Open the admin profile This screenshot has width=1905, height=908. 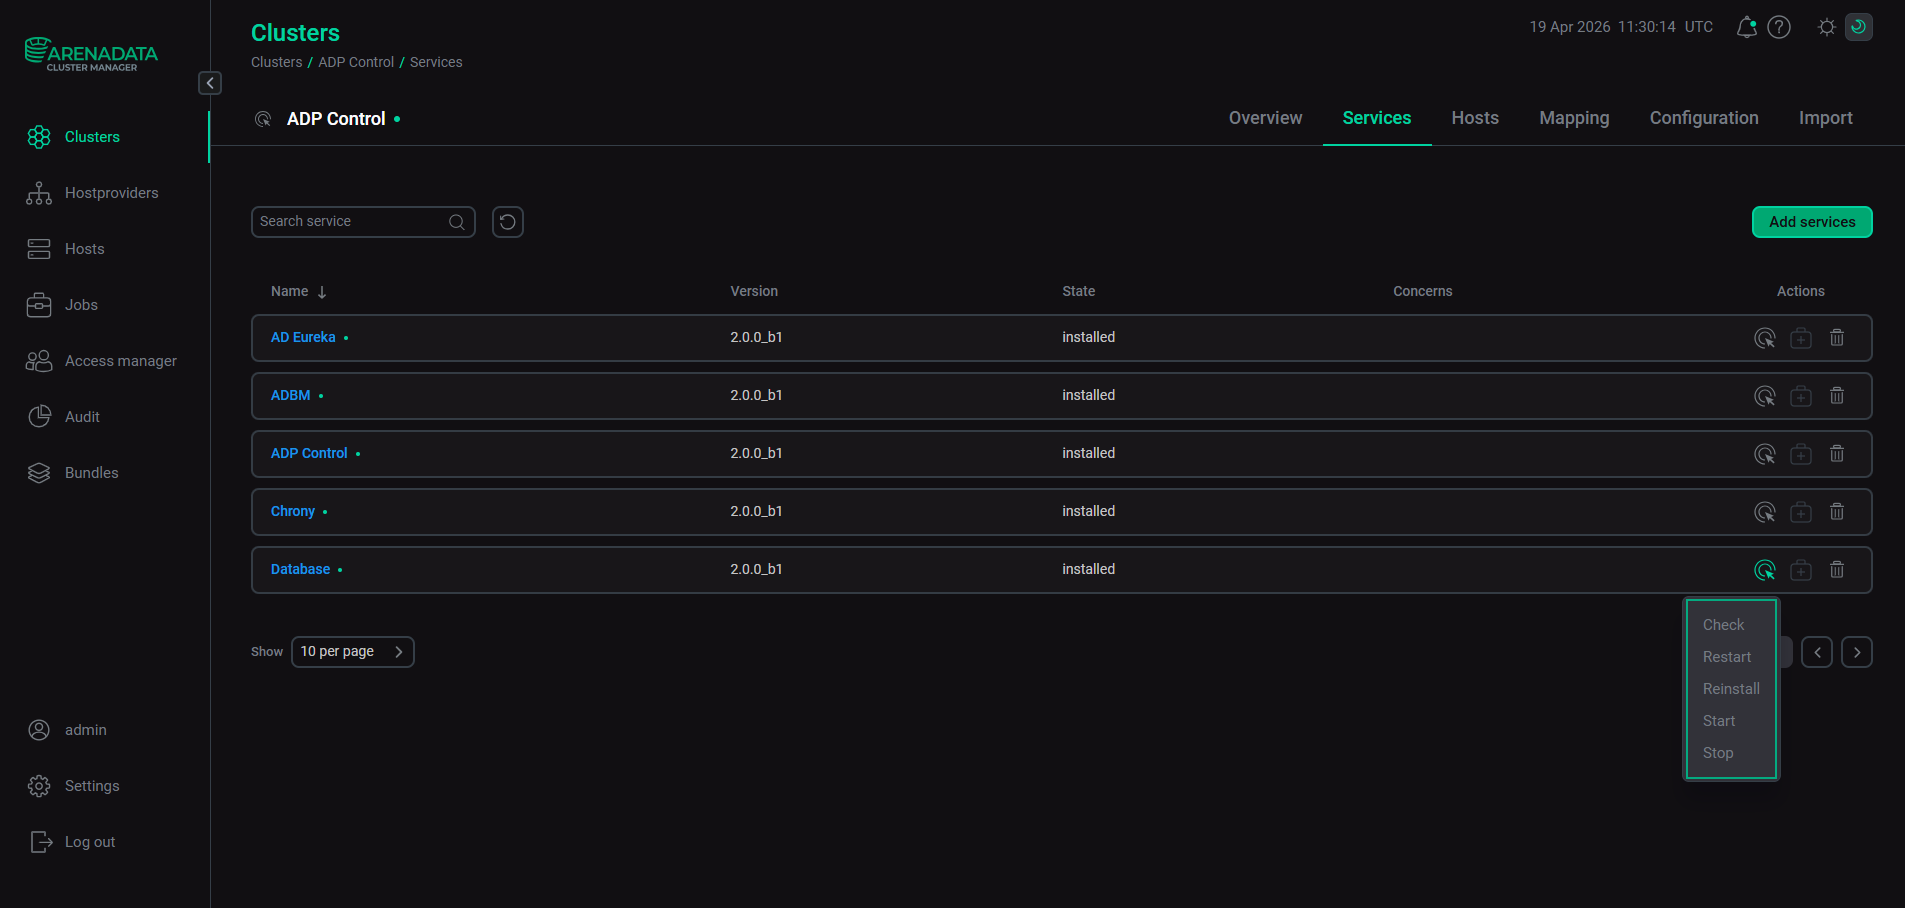coord(67,730)
